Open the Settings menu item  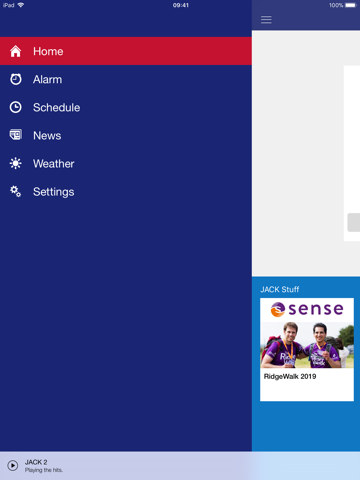[126, 192]
